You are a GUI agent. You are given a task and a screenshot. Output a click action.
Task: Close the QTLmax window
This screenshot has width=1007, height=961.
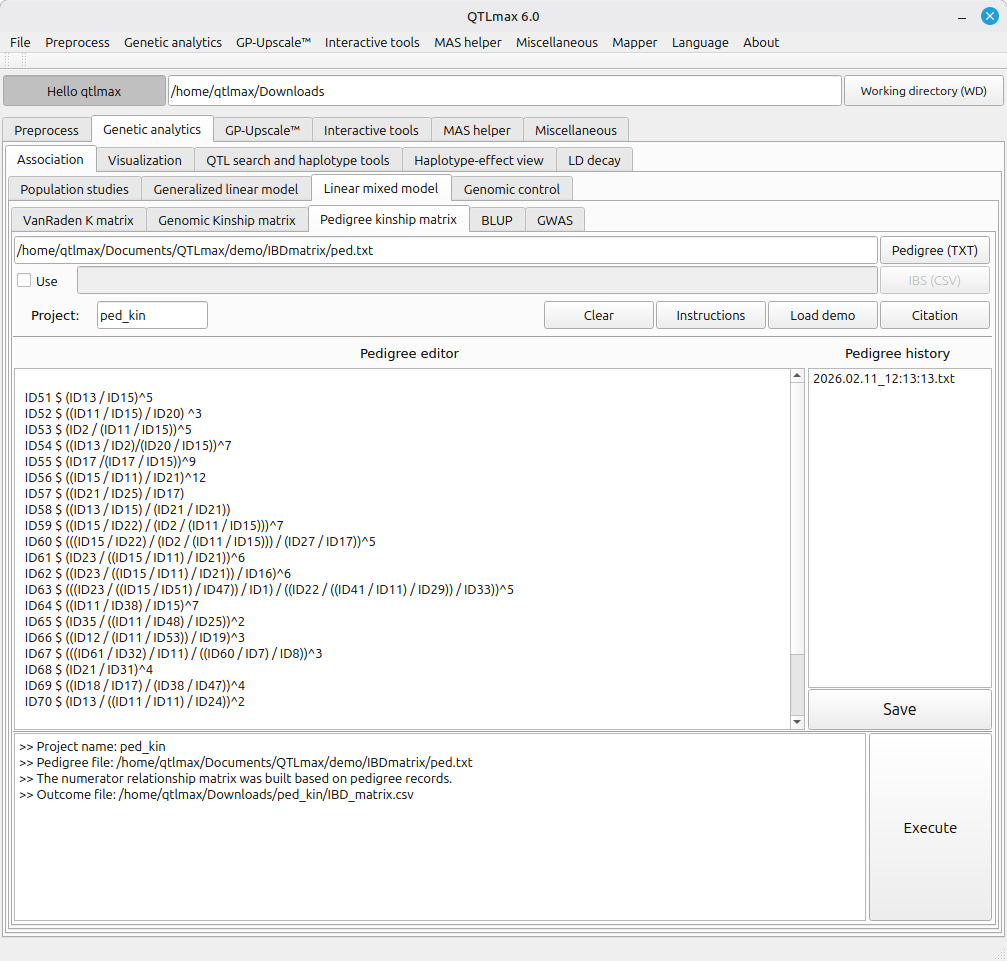coord(989,16)
